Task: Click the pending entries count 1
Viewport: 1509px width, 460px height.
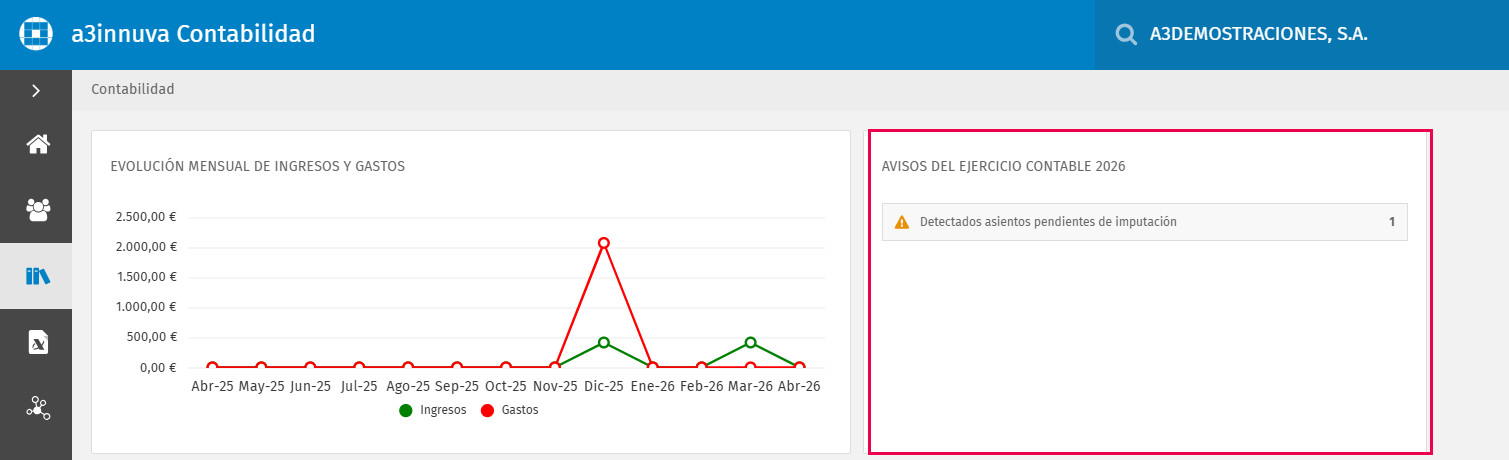Action: [1391, 222]
